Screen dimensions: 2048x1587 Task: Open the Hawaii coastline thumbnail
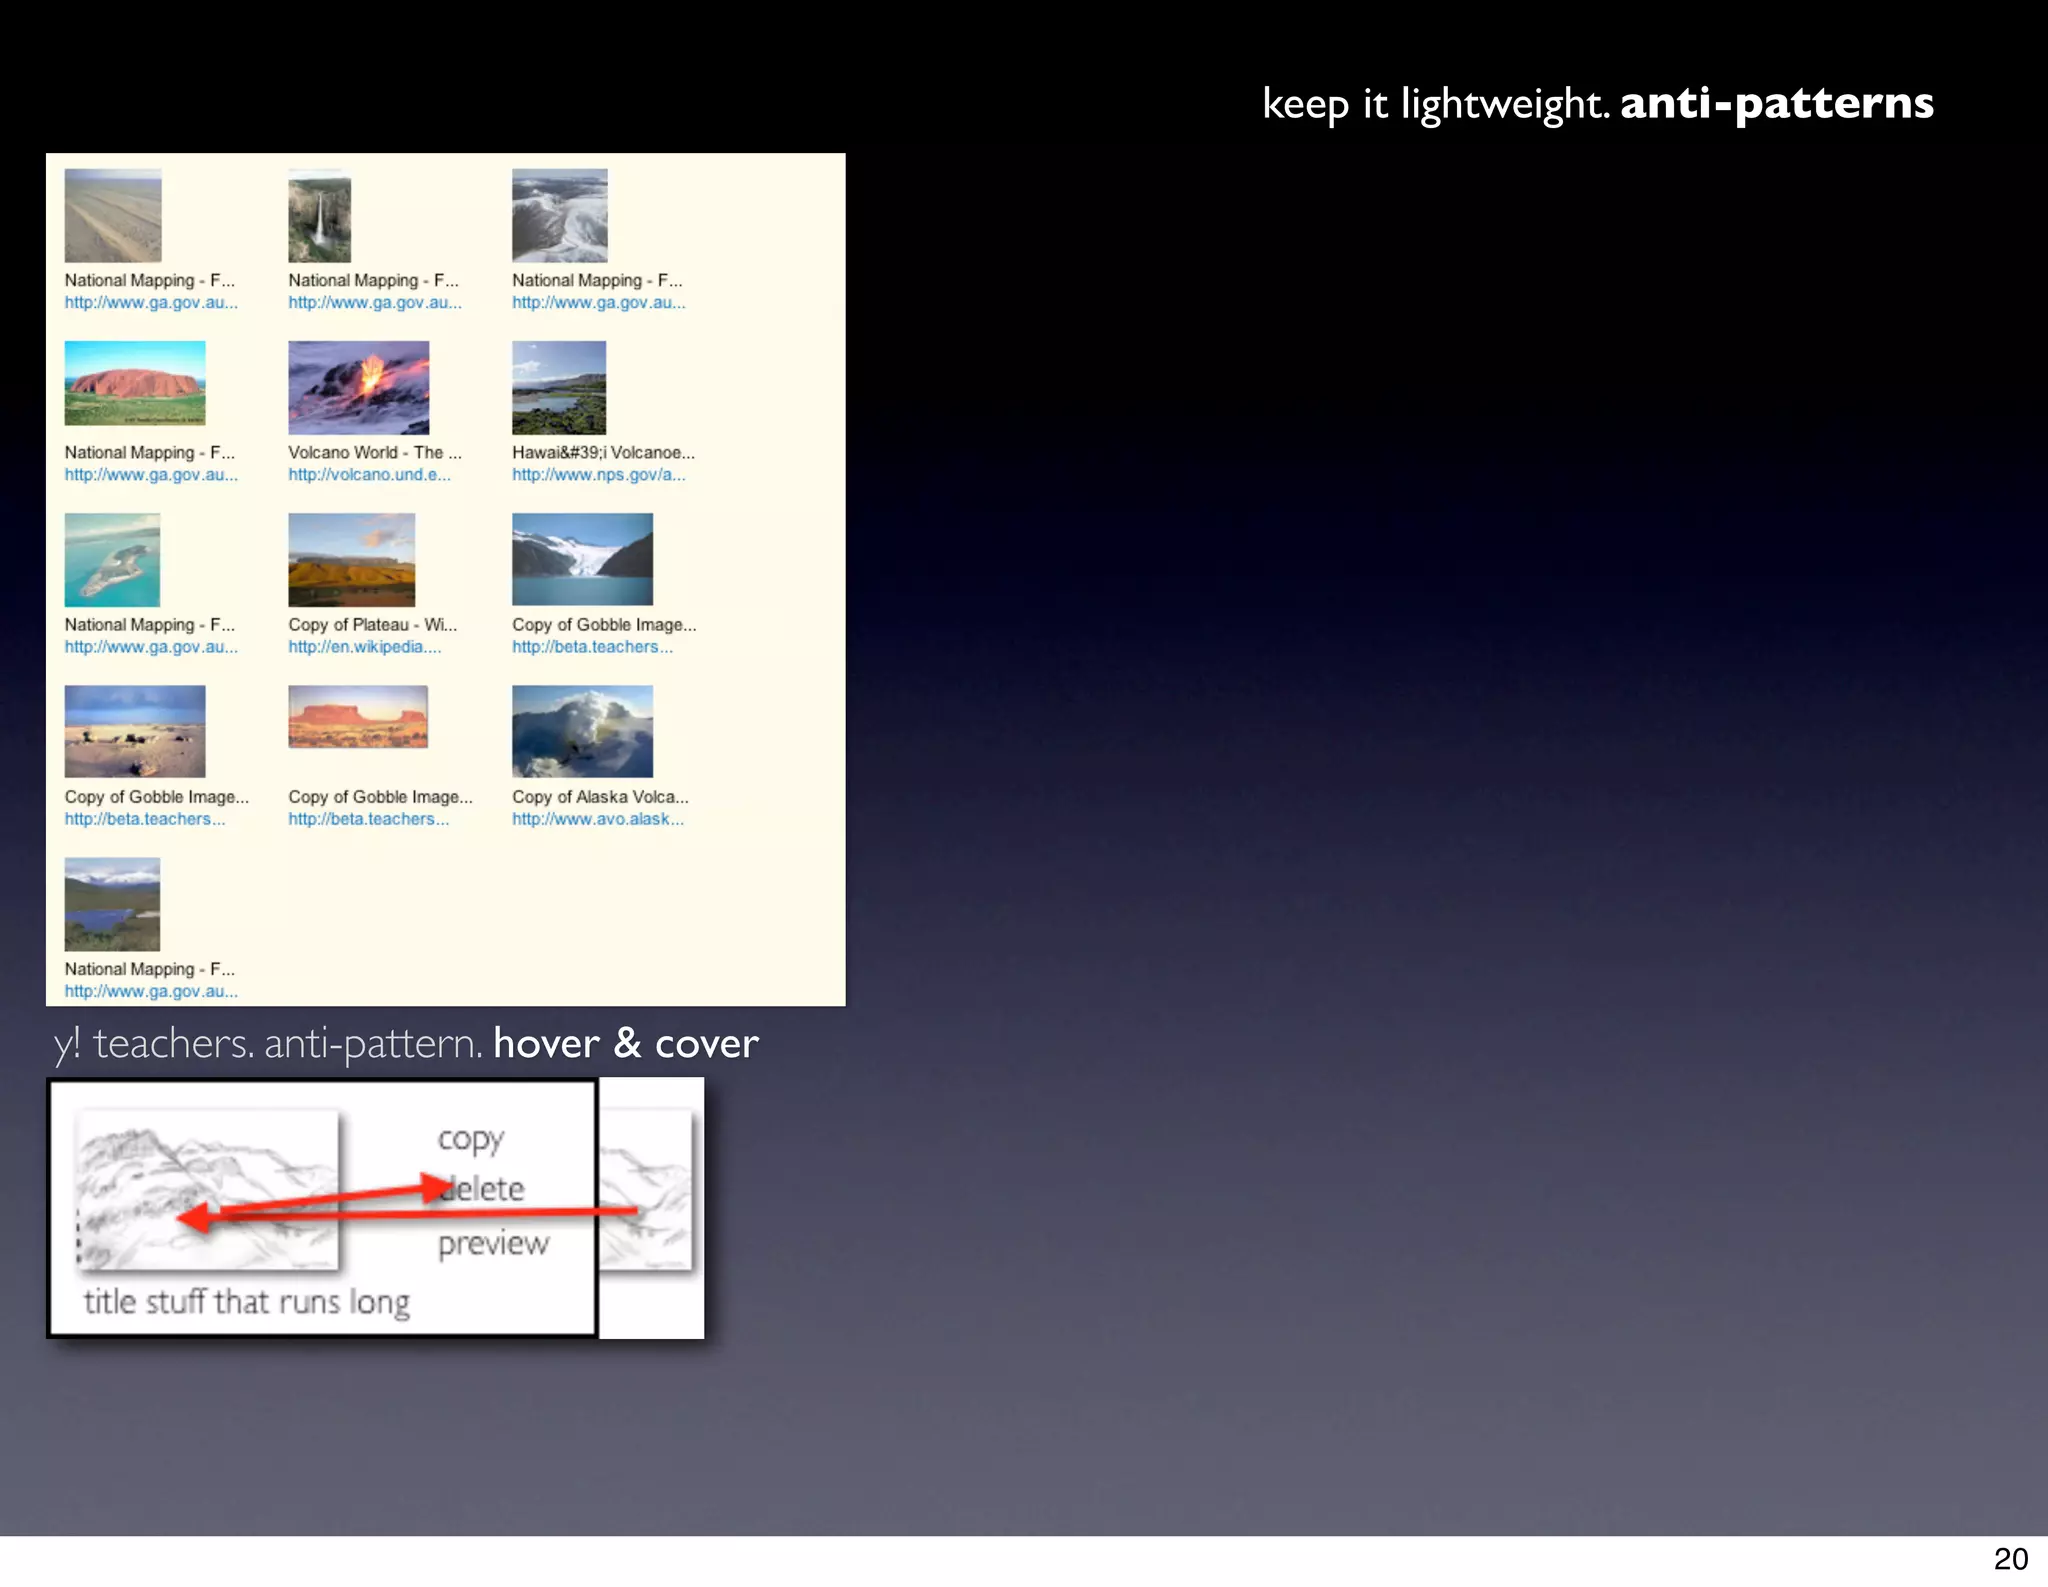559,387
